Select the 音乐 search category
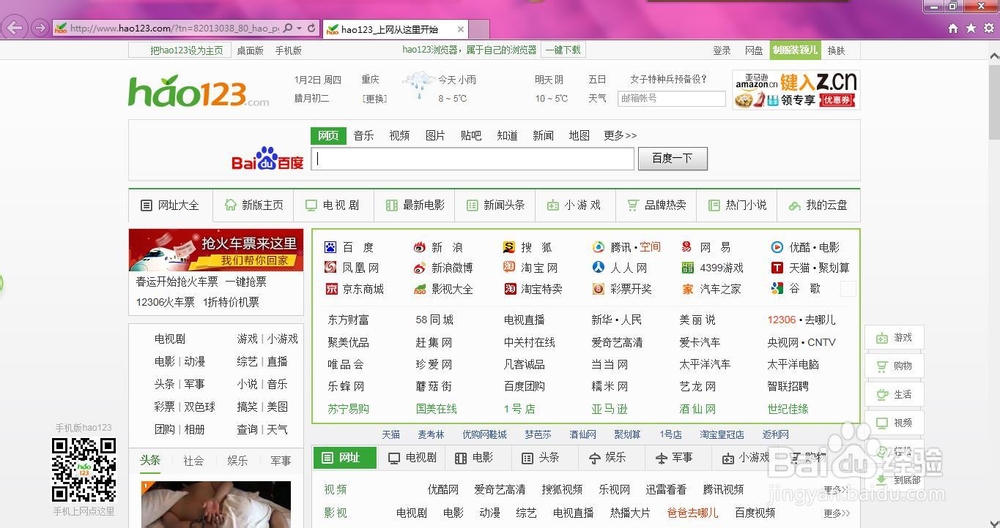This screenshot has width=1000, height=528. click(x=364, y=136)
